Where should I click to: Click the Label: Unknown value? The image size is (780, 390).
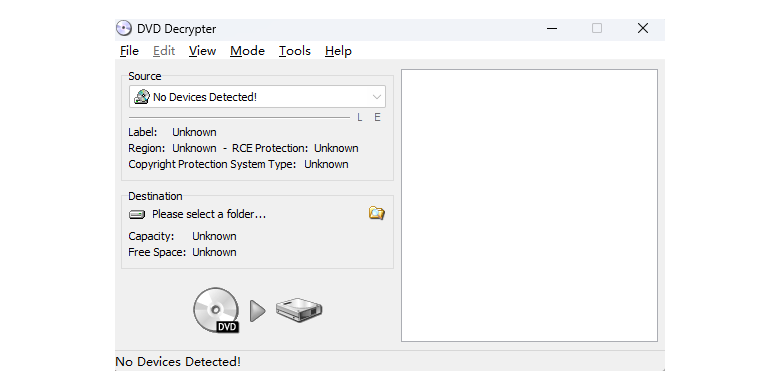[194, 132]
